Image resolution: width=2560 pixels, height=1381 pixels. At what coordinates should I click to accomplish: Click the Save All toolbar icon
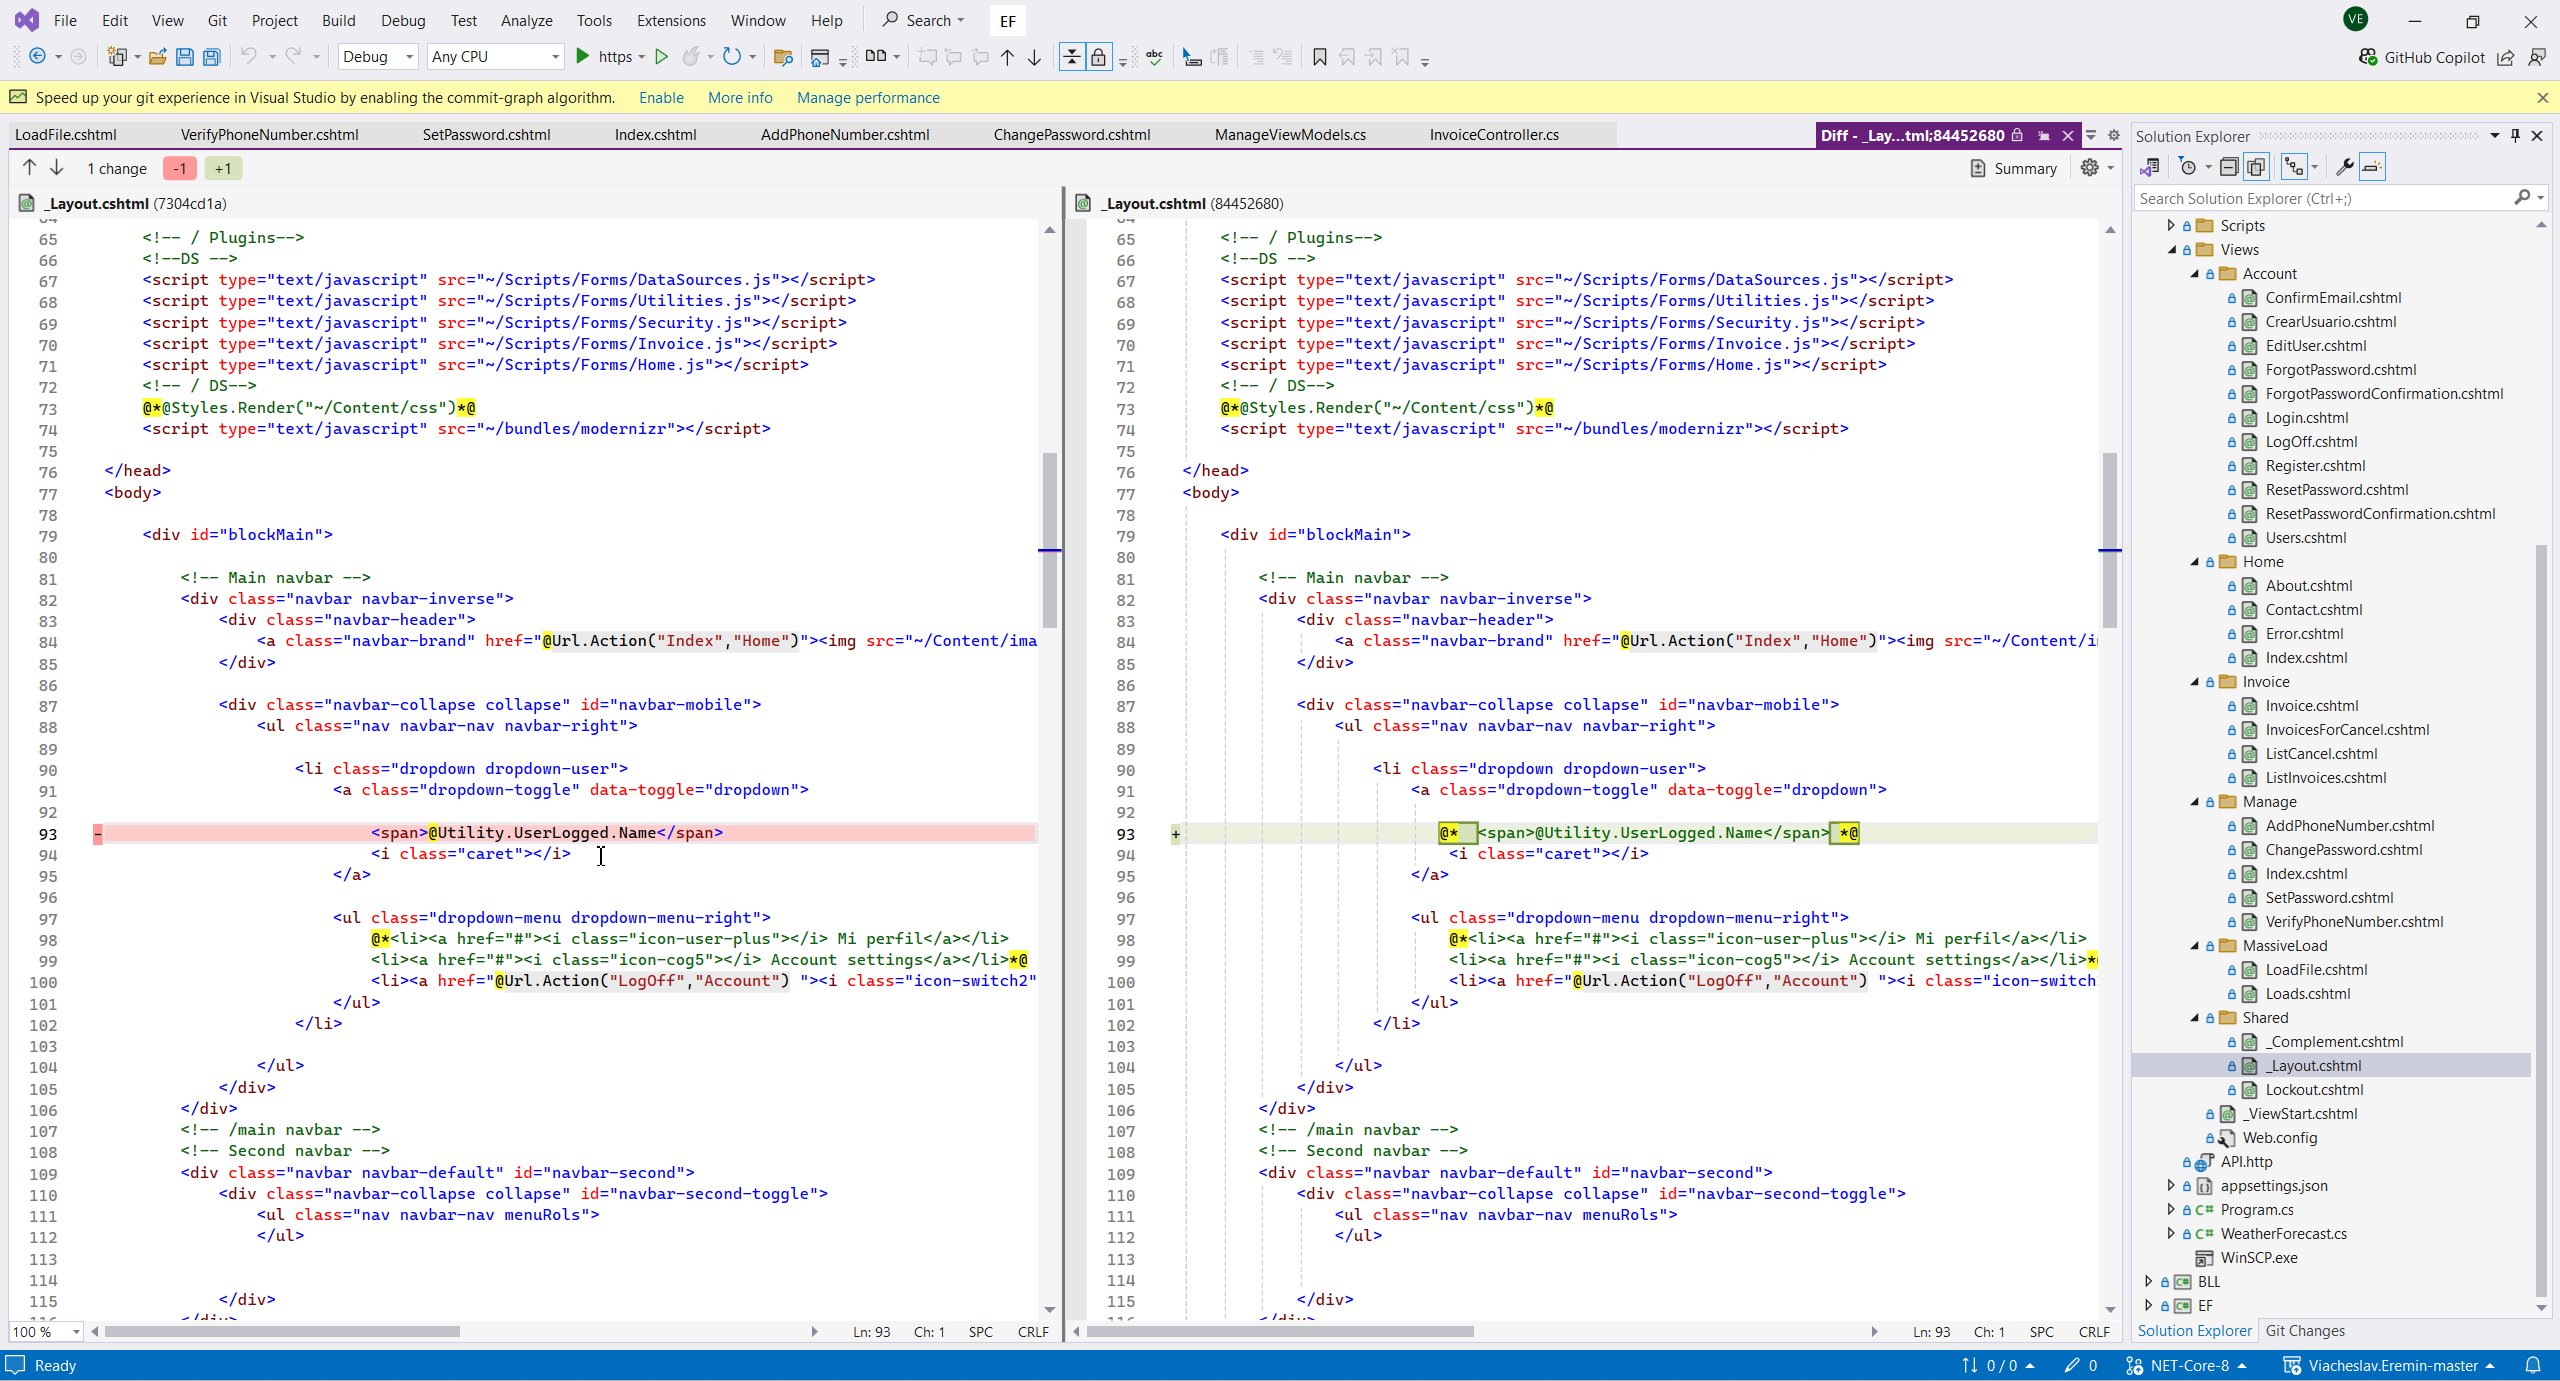click(x=211, y=57)
